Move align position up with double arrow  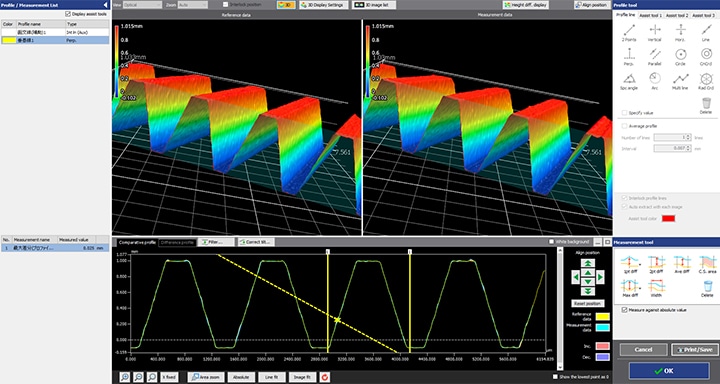pyautogui.click(x=588, y=263)
